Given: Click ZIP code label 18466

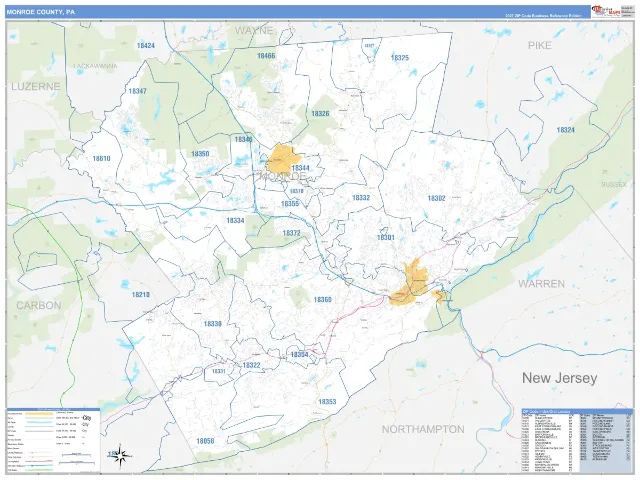Looking at the screenshot, I should click(266, 56).
